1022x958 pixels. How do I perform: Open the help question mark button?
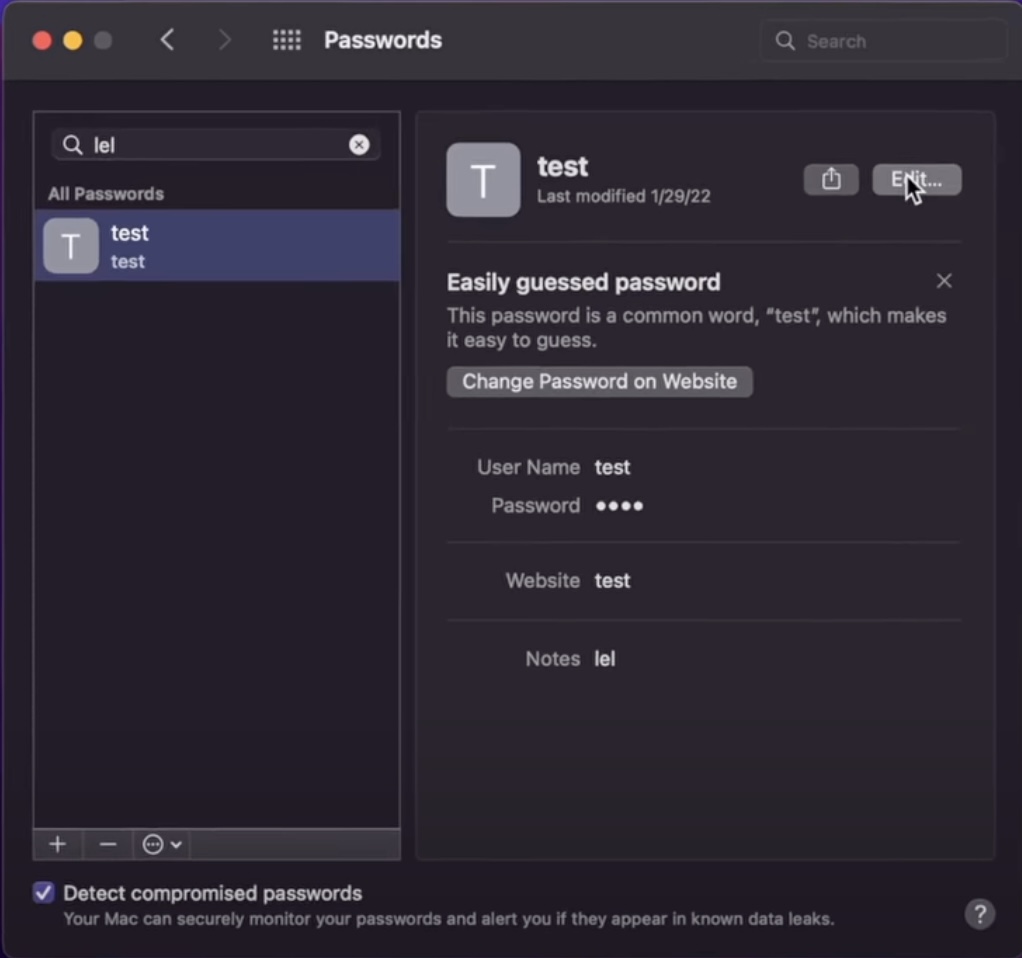pos(980,913)
